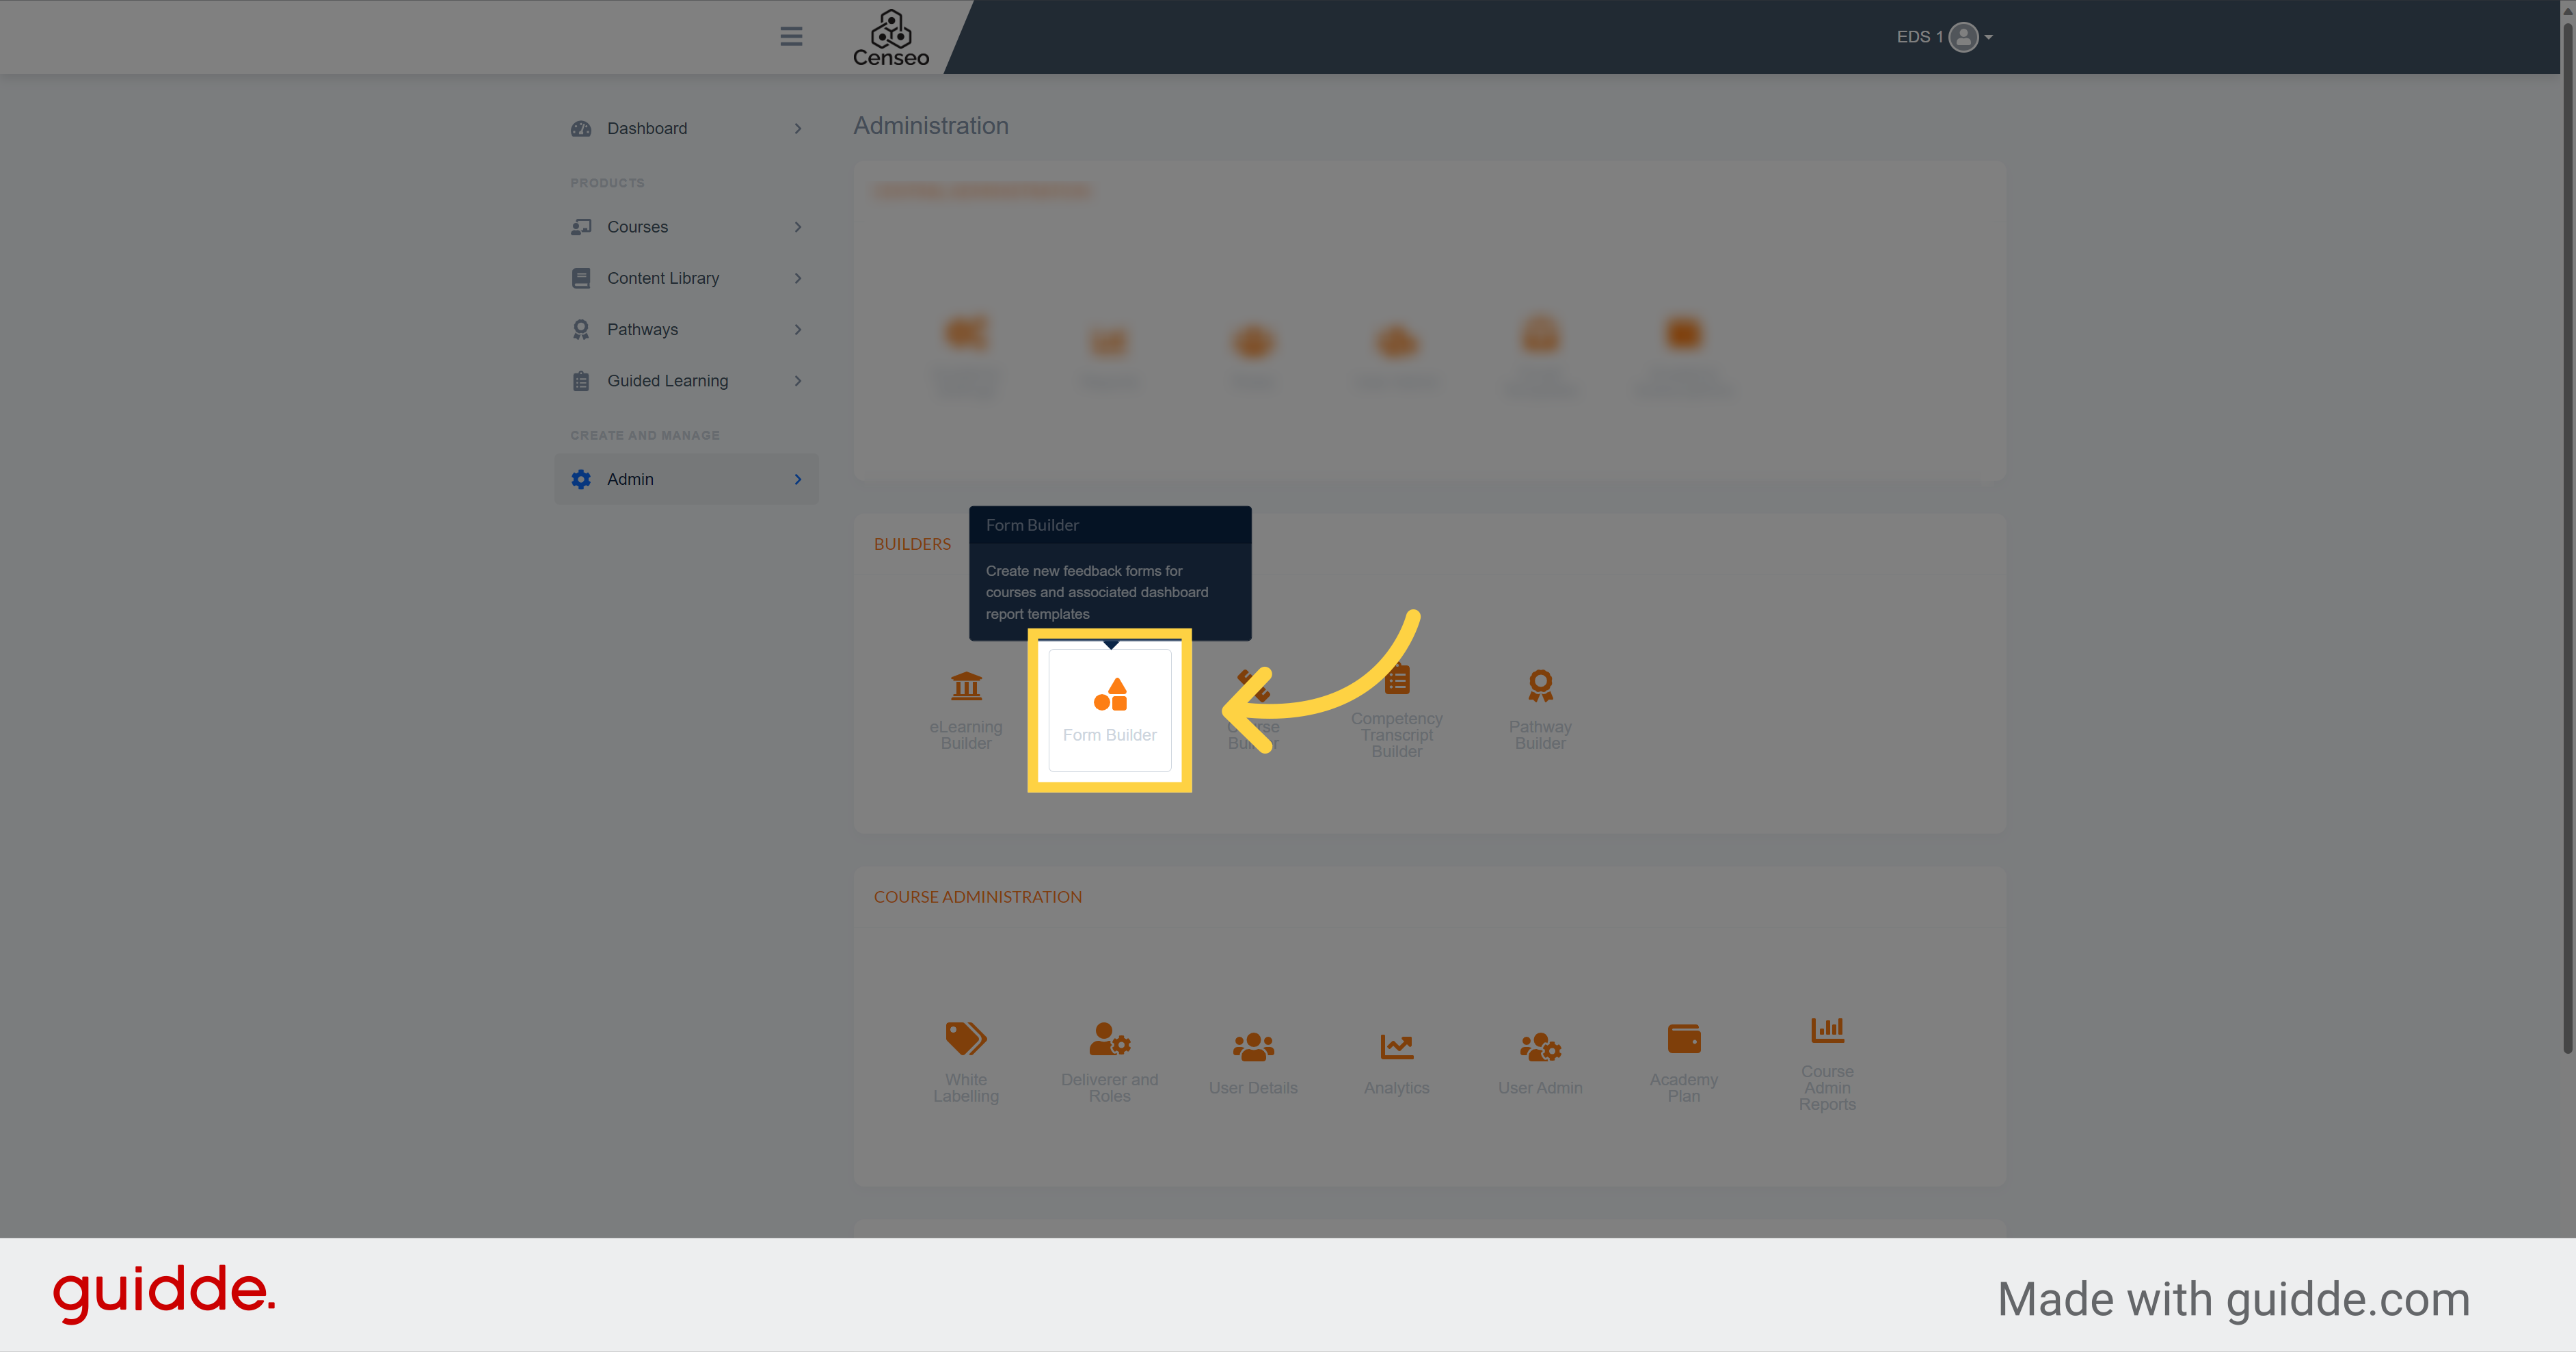Select the Competency Transcript Builder
Screen dimensions: 2576x1352
pyautogui.click(x=1397, y=708)
